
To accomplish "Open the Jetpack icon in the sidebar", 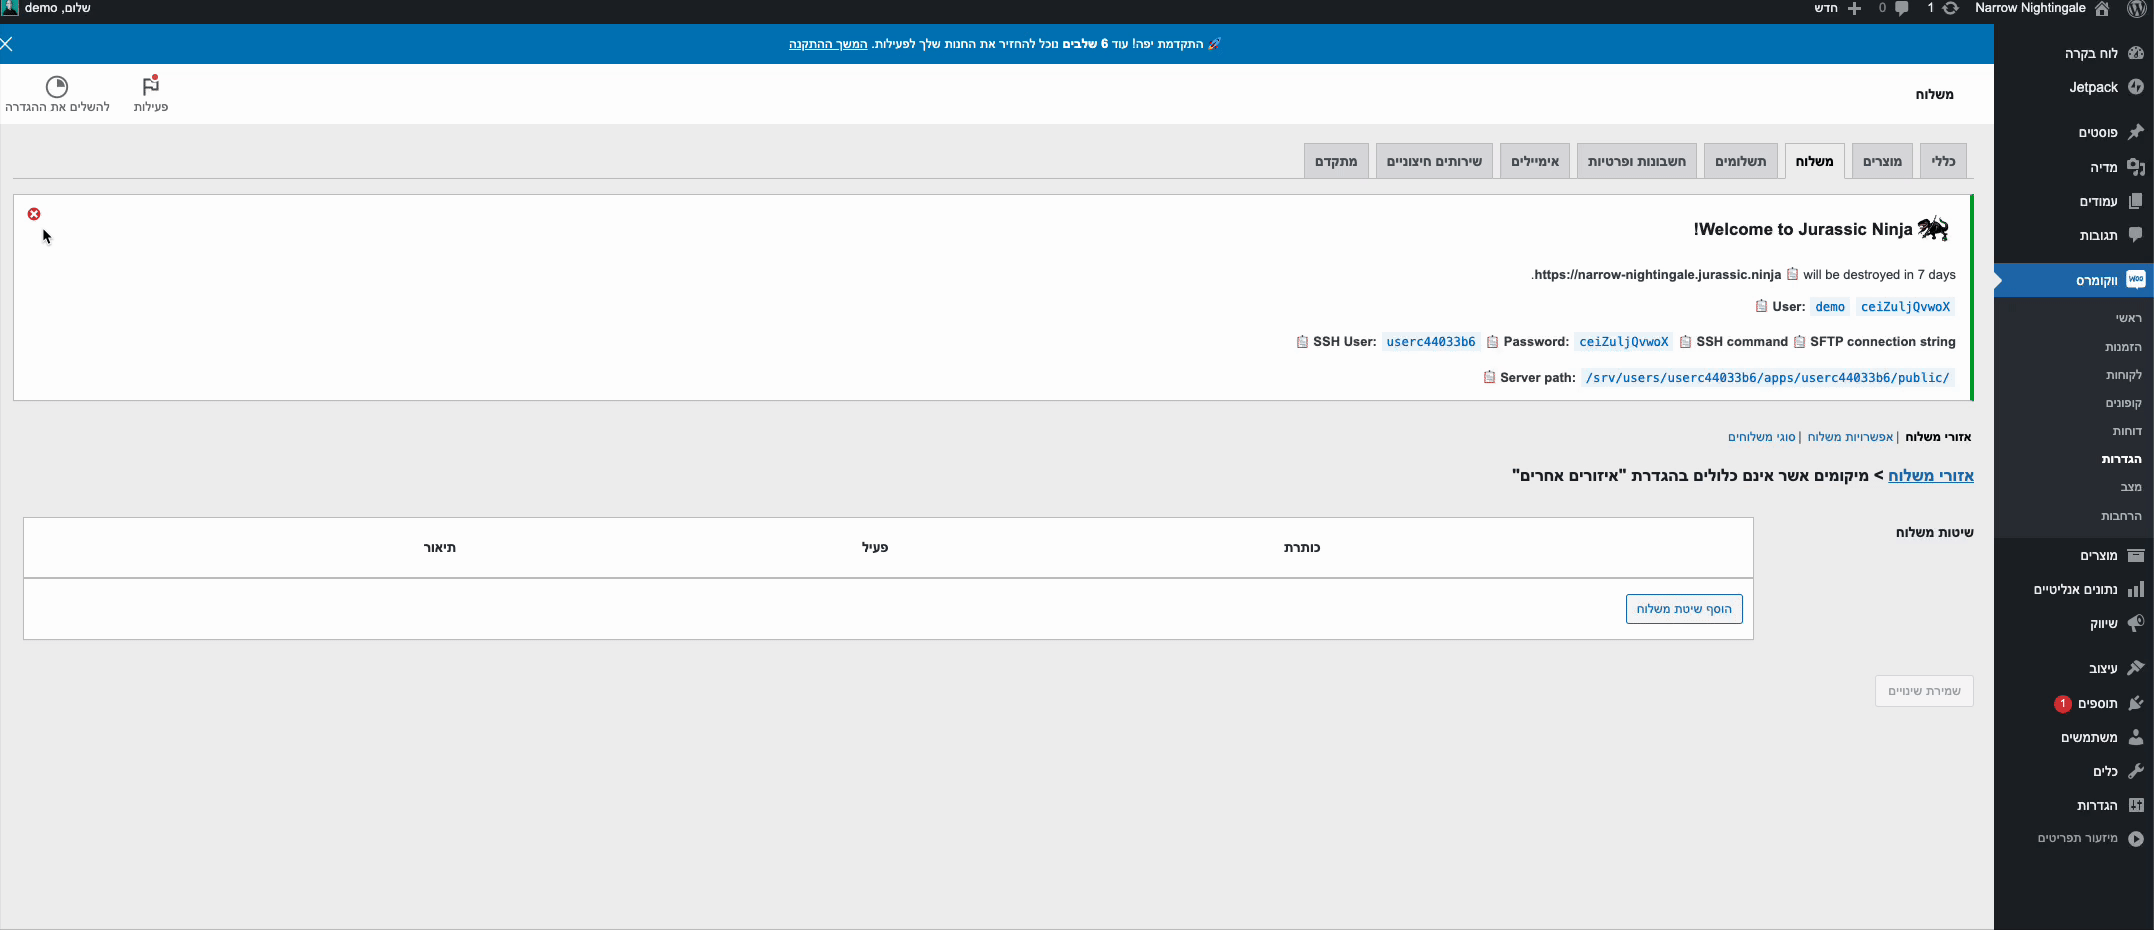I will [2137, 88].
